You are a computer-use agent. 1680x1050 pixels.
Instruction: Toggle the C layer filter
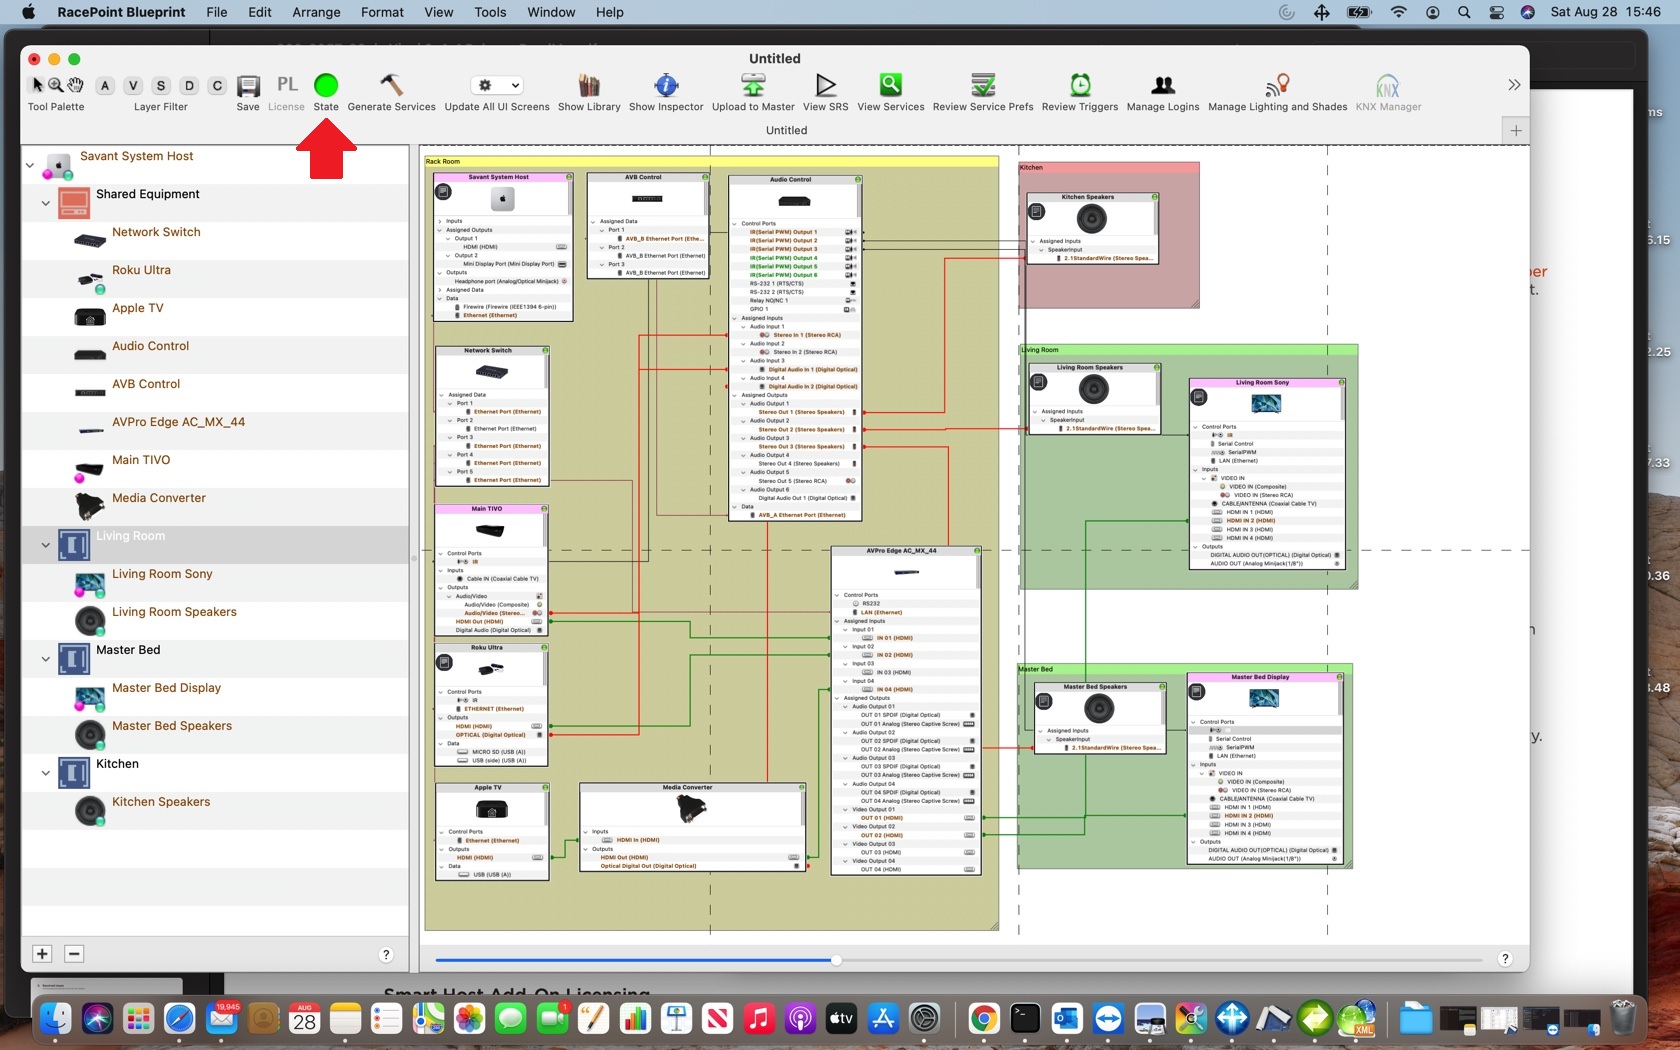[x=217, y=86]
